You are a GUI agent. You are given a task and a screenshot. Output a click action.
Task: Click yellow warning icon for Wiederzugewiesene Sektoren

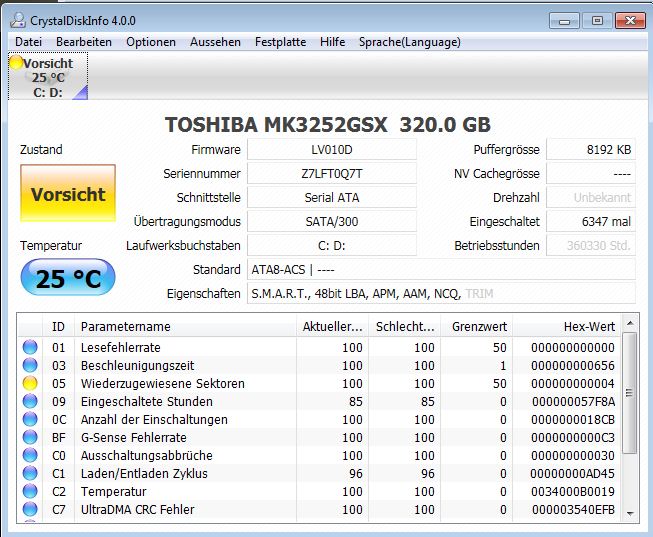30,383
